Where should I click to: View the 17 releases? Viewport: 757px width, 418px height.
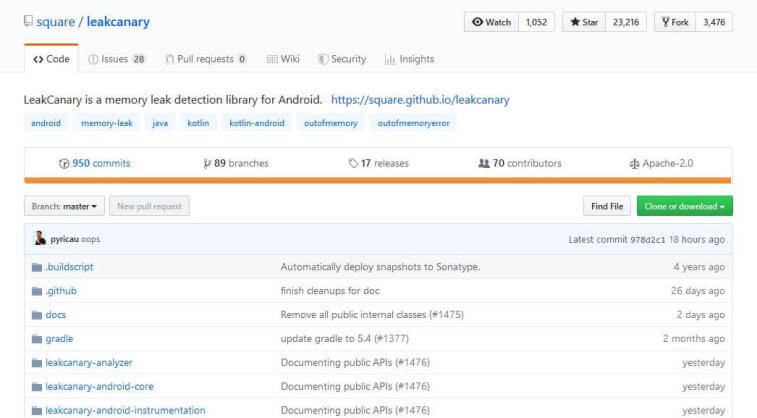(x=378, y=164)
